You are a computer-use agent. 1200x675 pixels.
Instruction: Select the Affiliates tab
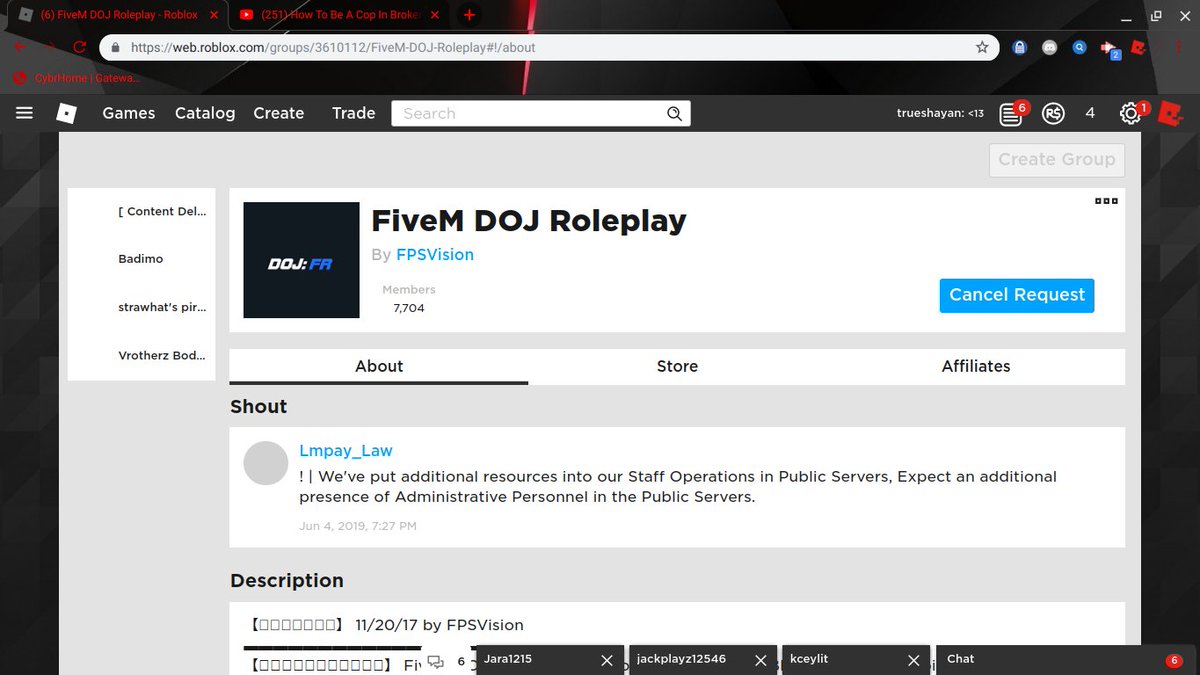[976, 366]
